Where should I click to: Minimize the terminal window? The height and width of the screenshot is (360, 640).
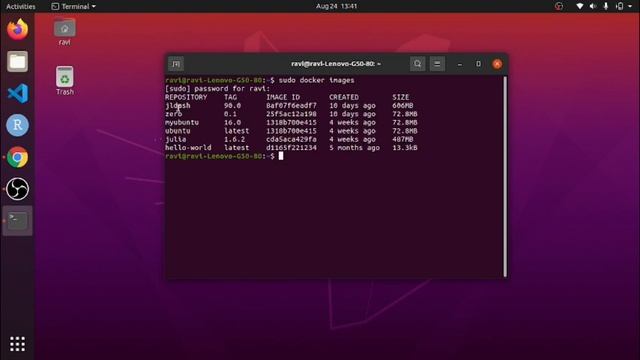click(460, 64)
